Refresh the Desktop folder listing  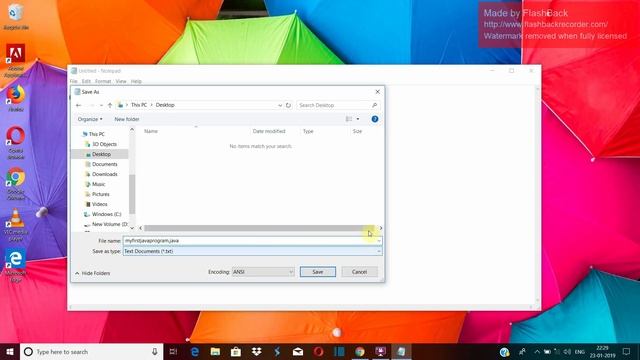[x=288, y=105]
